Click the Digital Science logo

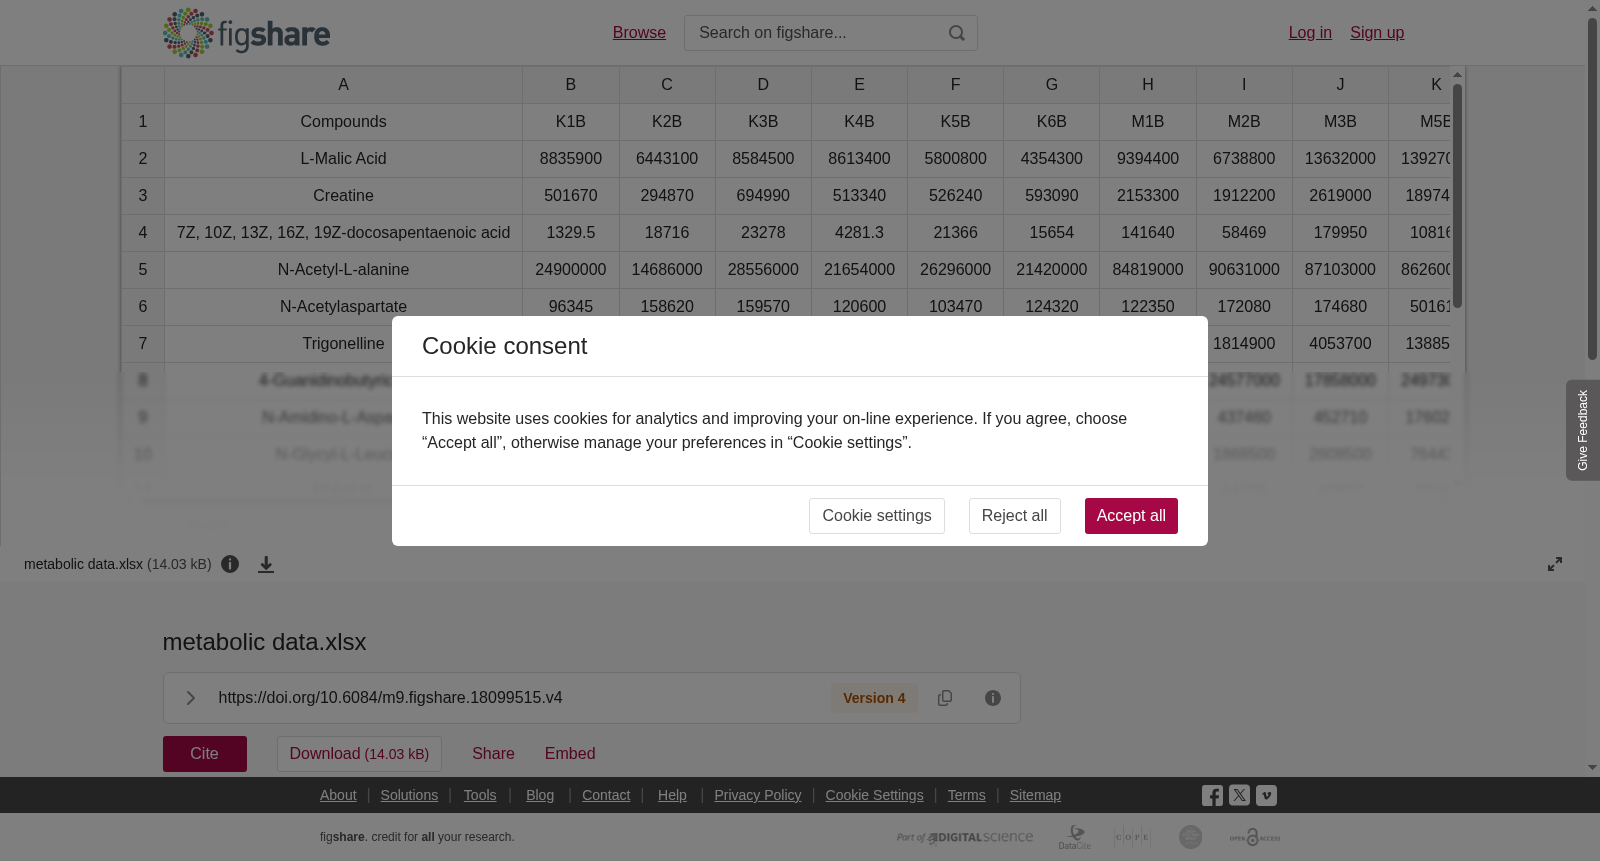coord(965,837)
